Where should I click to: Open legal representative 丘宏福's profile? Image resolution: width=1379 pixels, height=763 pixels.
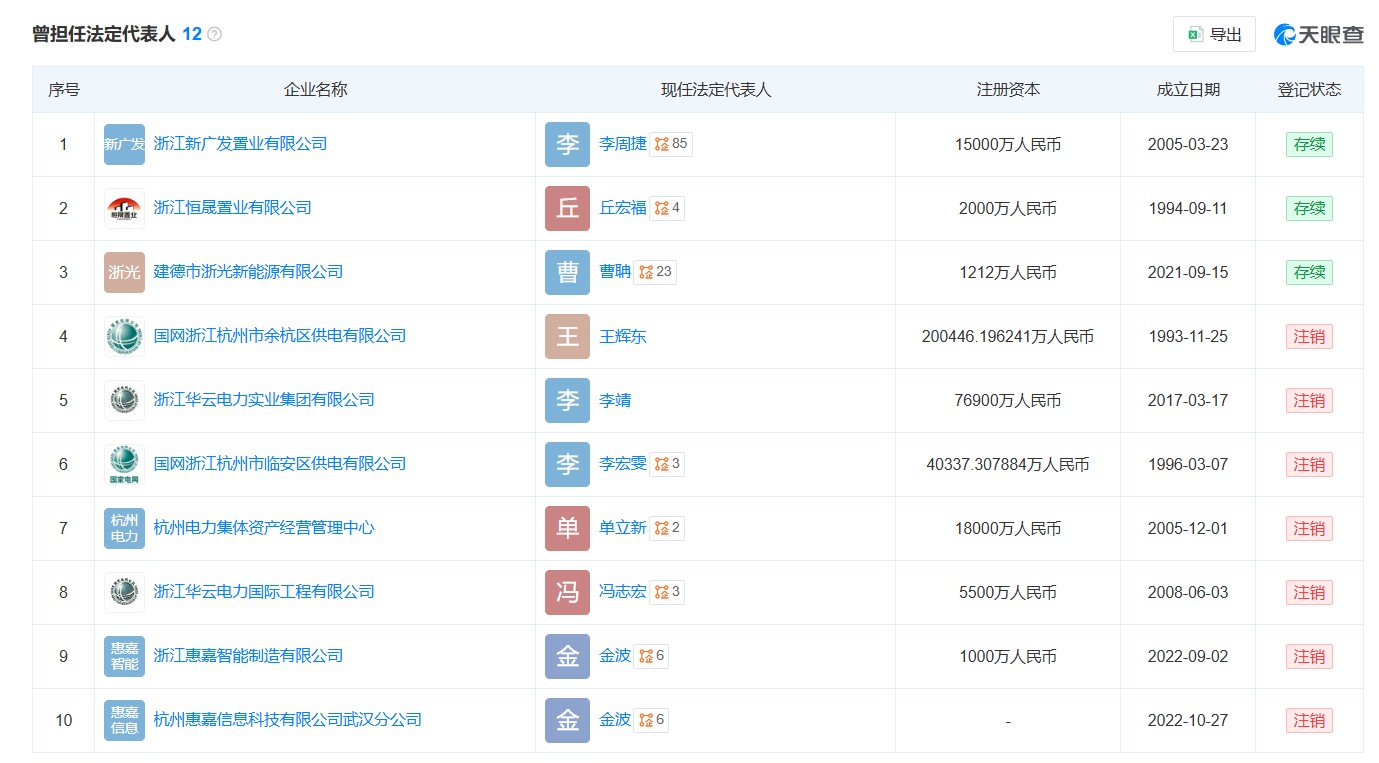tap(623, 208)
